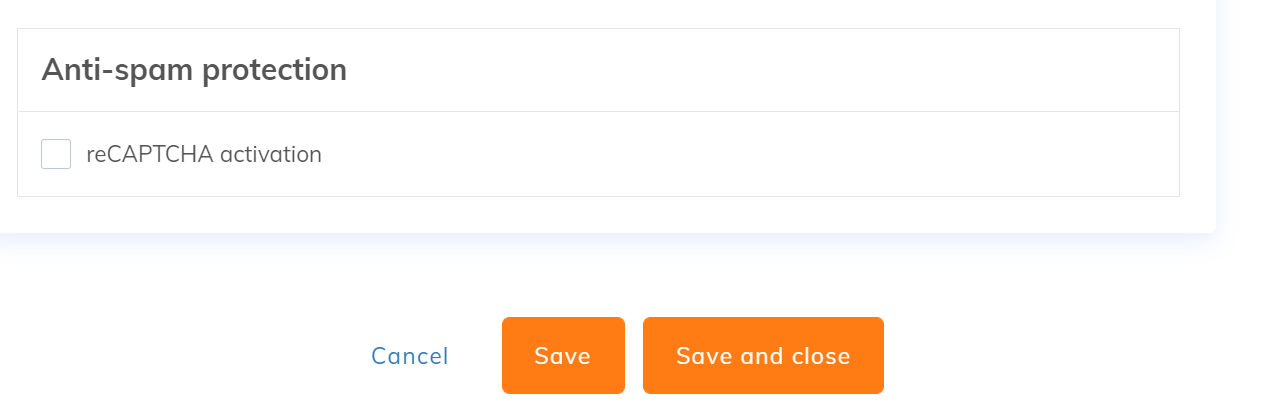Image resolution: width=1270 pixels, height=417 pixels.
Task: Click the Save and close button
Action: (763, 356)
